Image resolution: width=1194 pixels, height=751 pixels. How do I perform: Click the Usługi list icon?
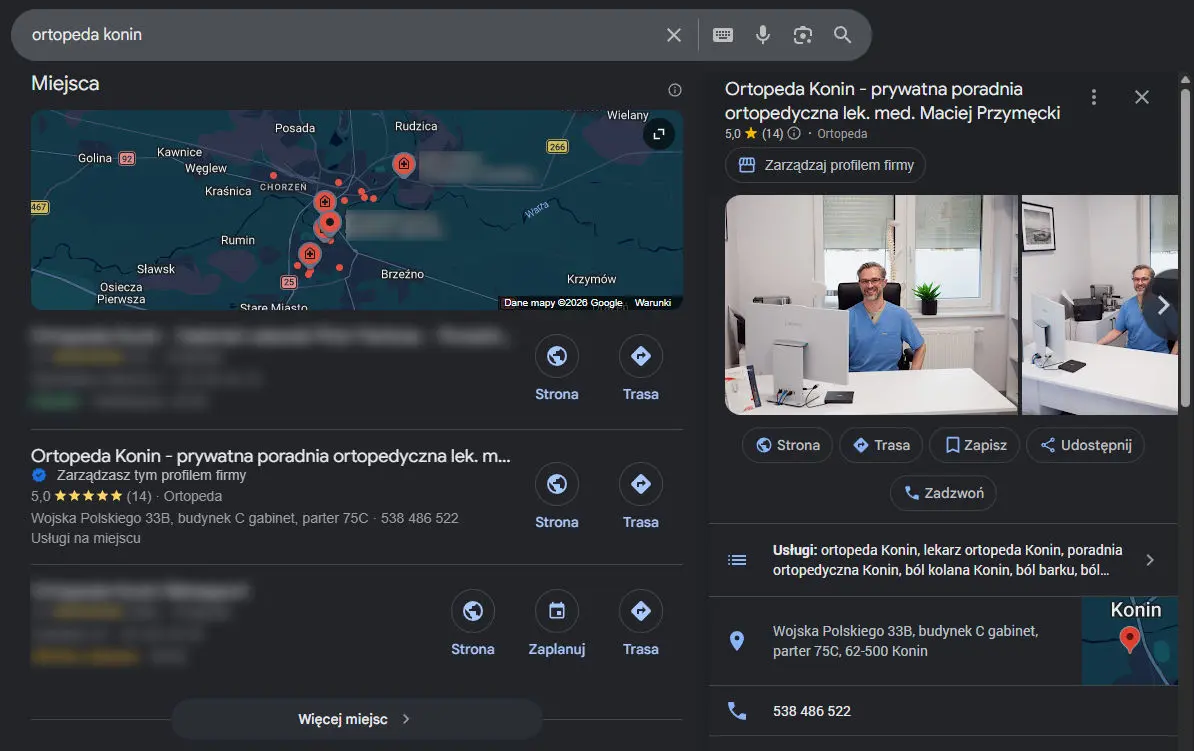[737, 561]
